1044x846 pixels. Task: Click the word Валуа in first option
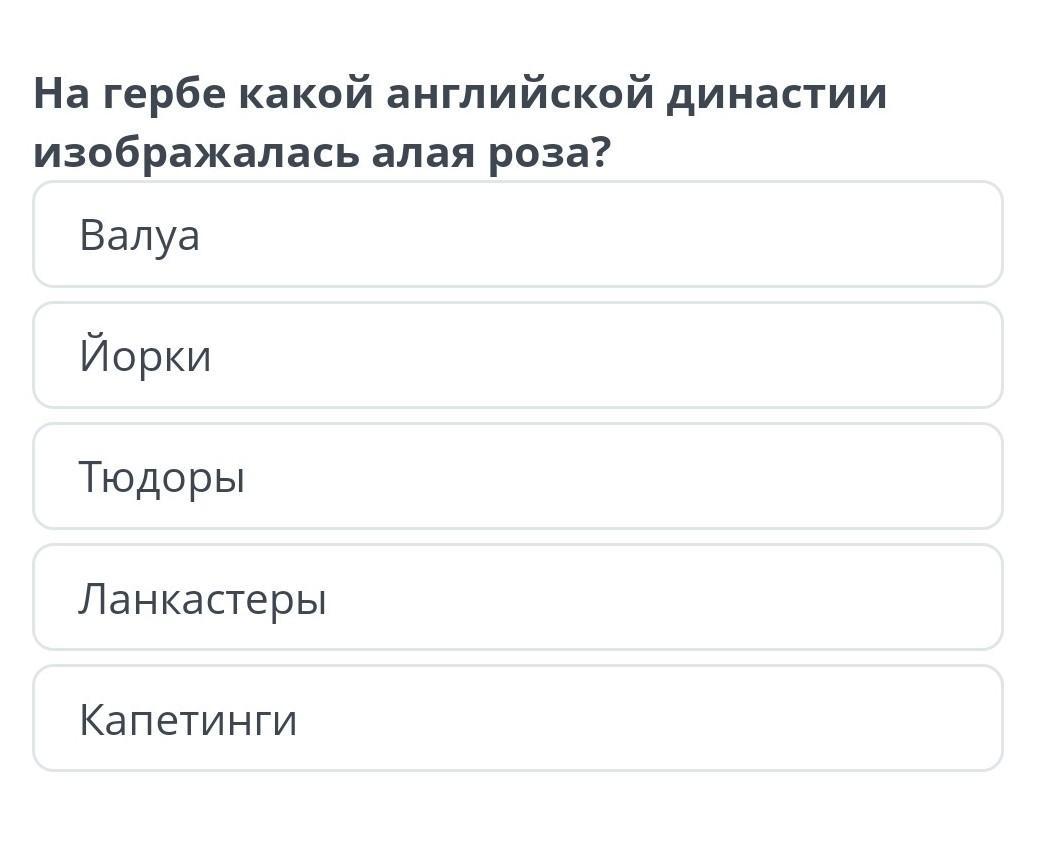(139, 236)
